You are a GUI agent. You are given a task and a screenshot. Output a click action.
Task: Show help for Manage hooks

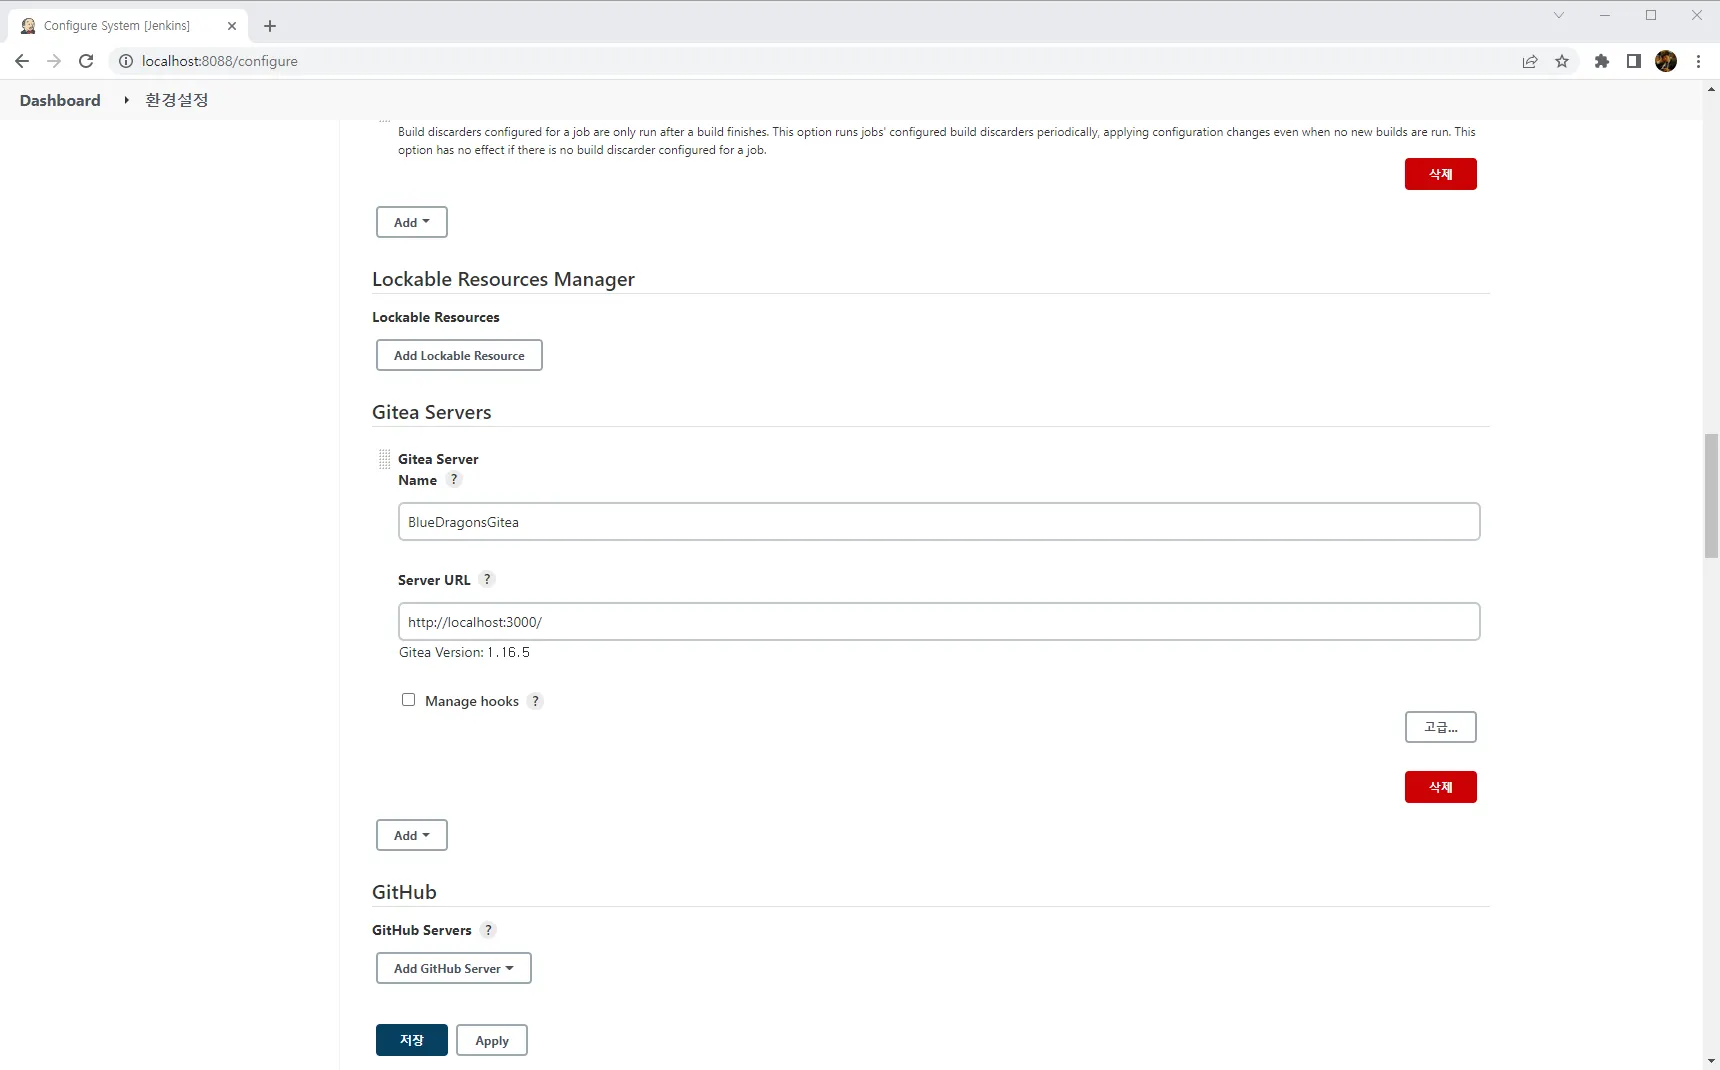click(535, 701)
